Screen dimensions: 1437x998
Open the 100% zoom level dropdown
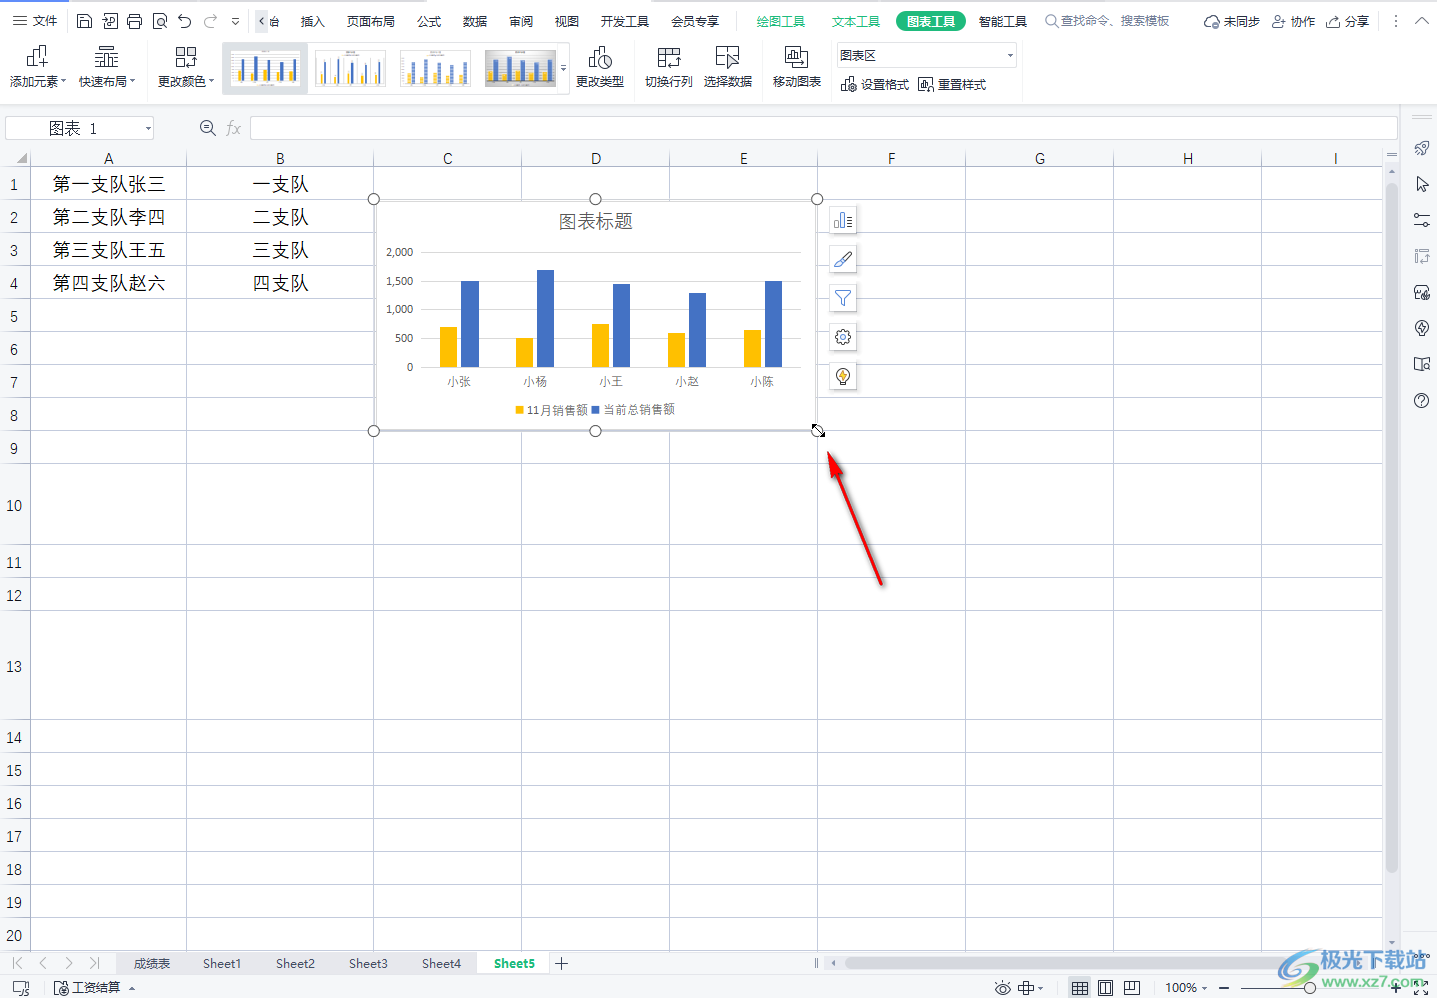[x=1187, y=988]
